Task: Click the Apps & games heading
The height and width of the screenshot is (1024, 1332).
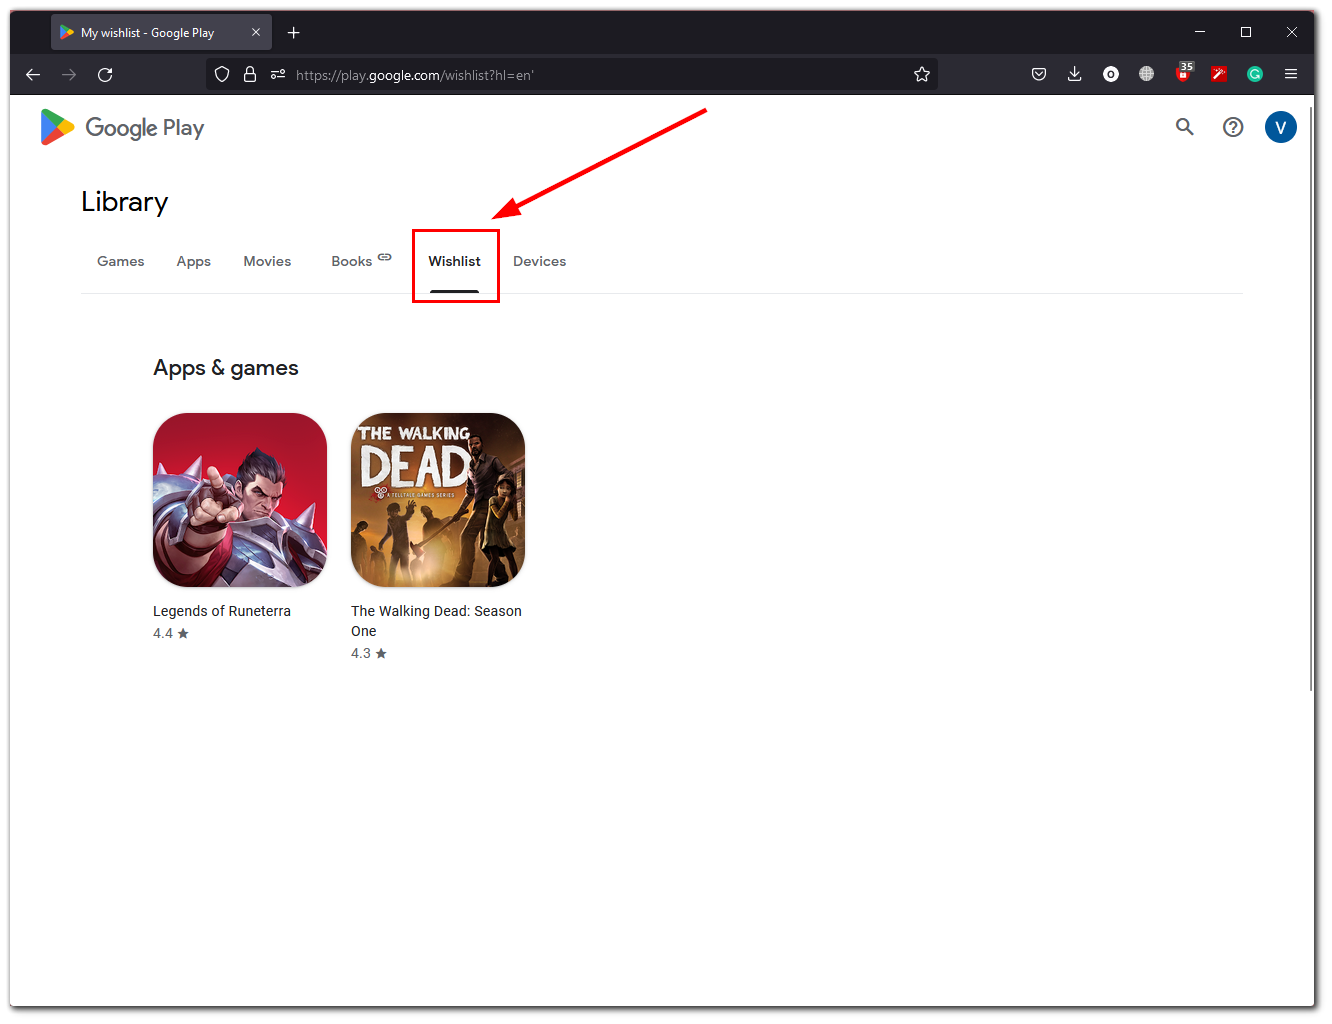Action: point(226,368)
